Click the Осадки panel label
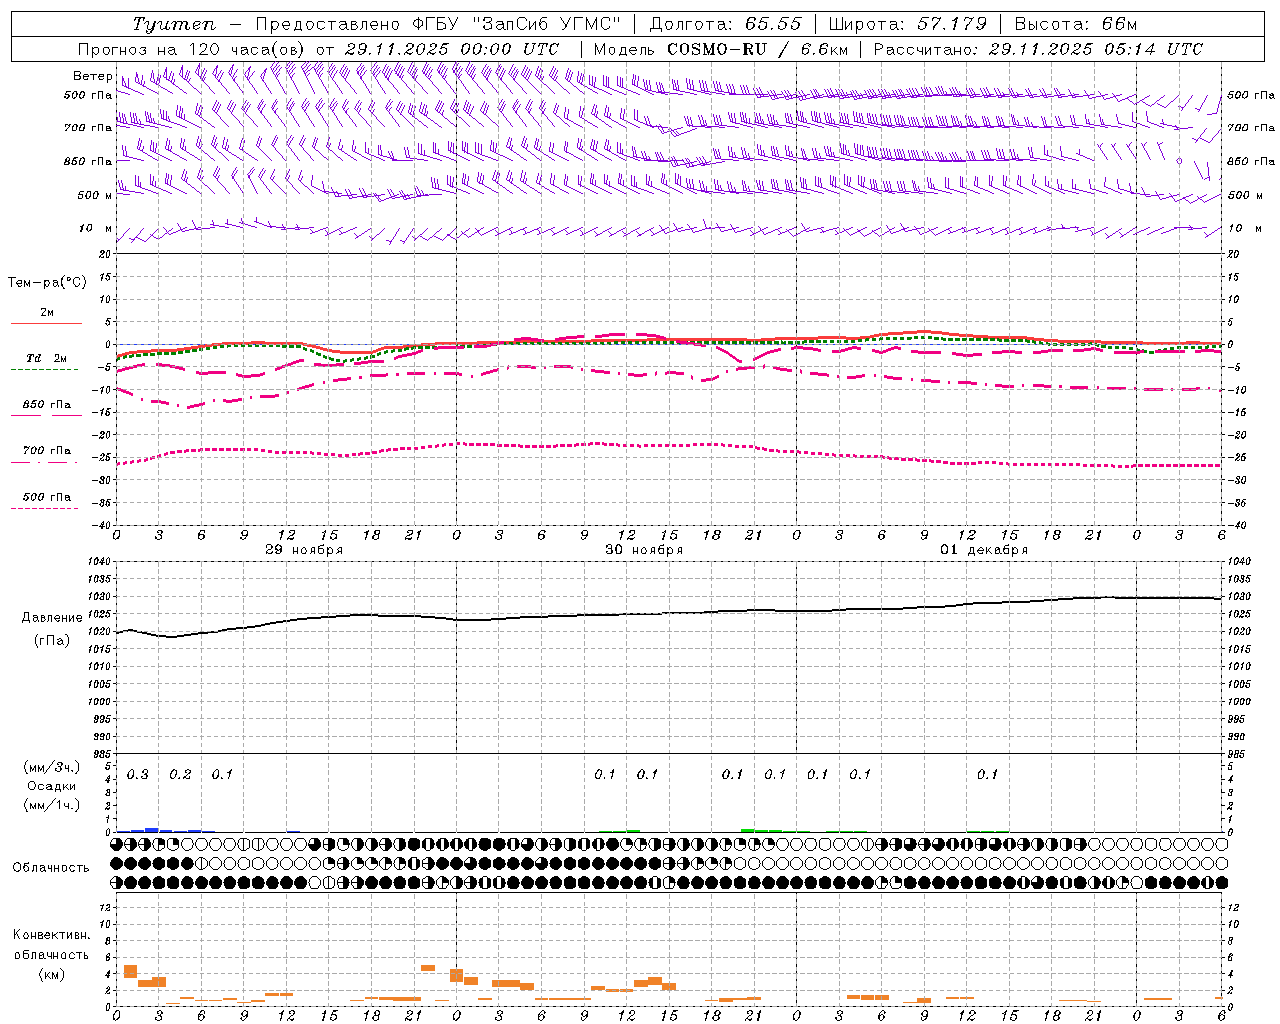 pos(52,786)
